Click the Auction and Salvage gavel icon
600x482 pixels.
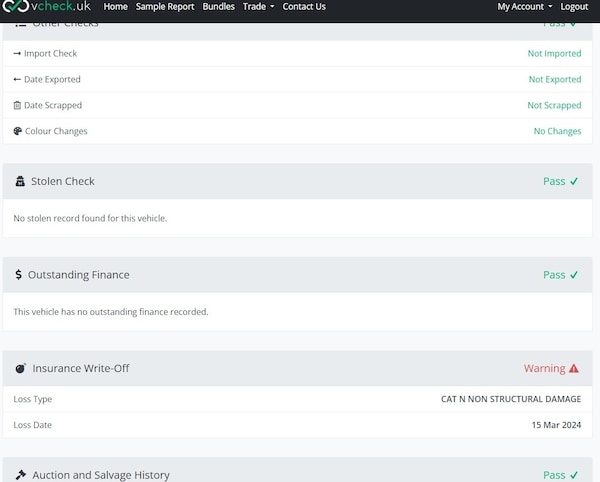[20, 475]
